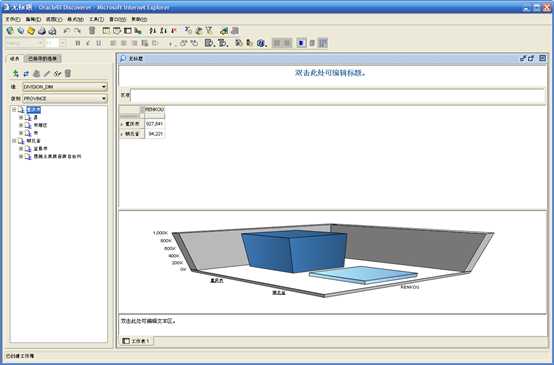
Task: Click the Undo arrow icon
Action: [x=66, y=31]
